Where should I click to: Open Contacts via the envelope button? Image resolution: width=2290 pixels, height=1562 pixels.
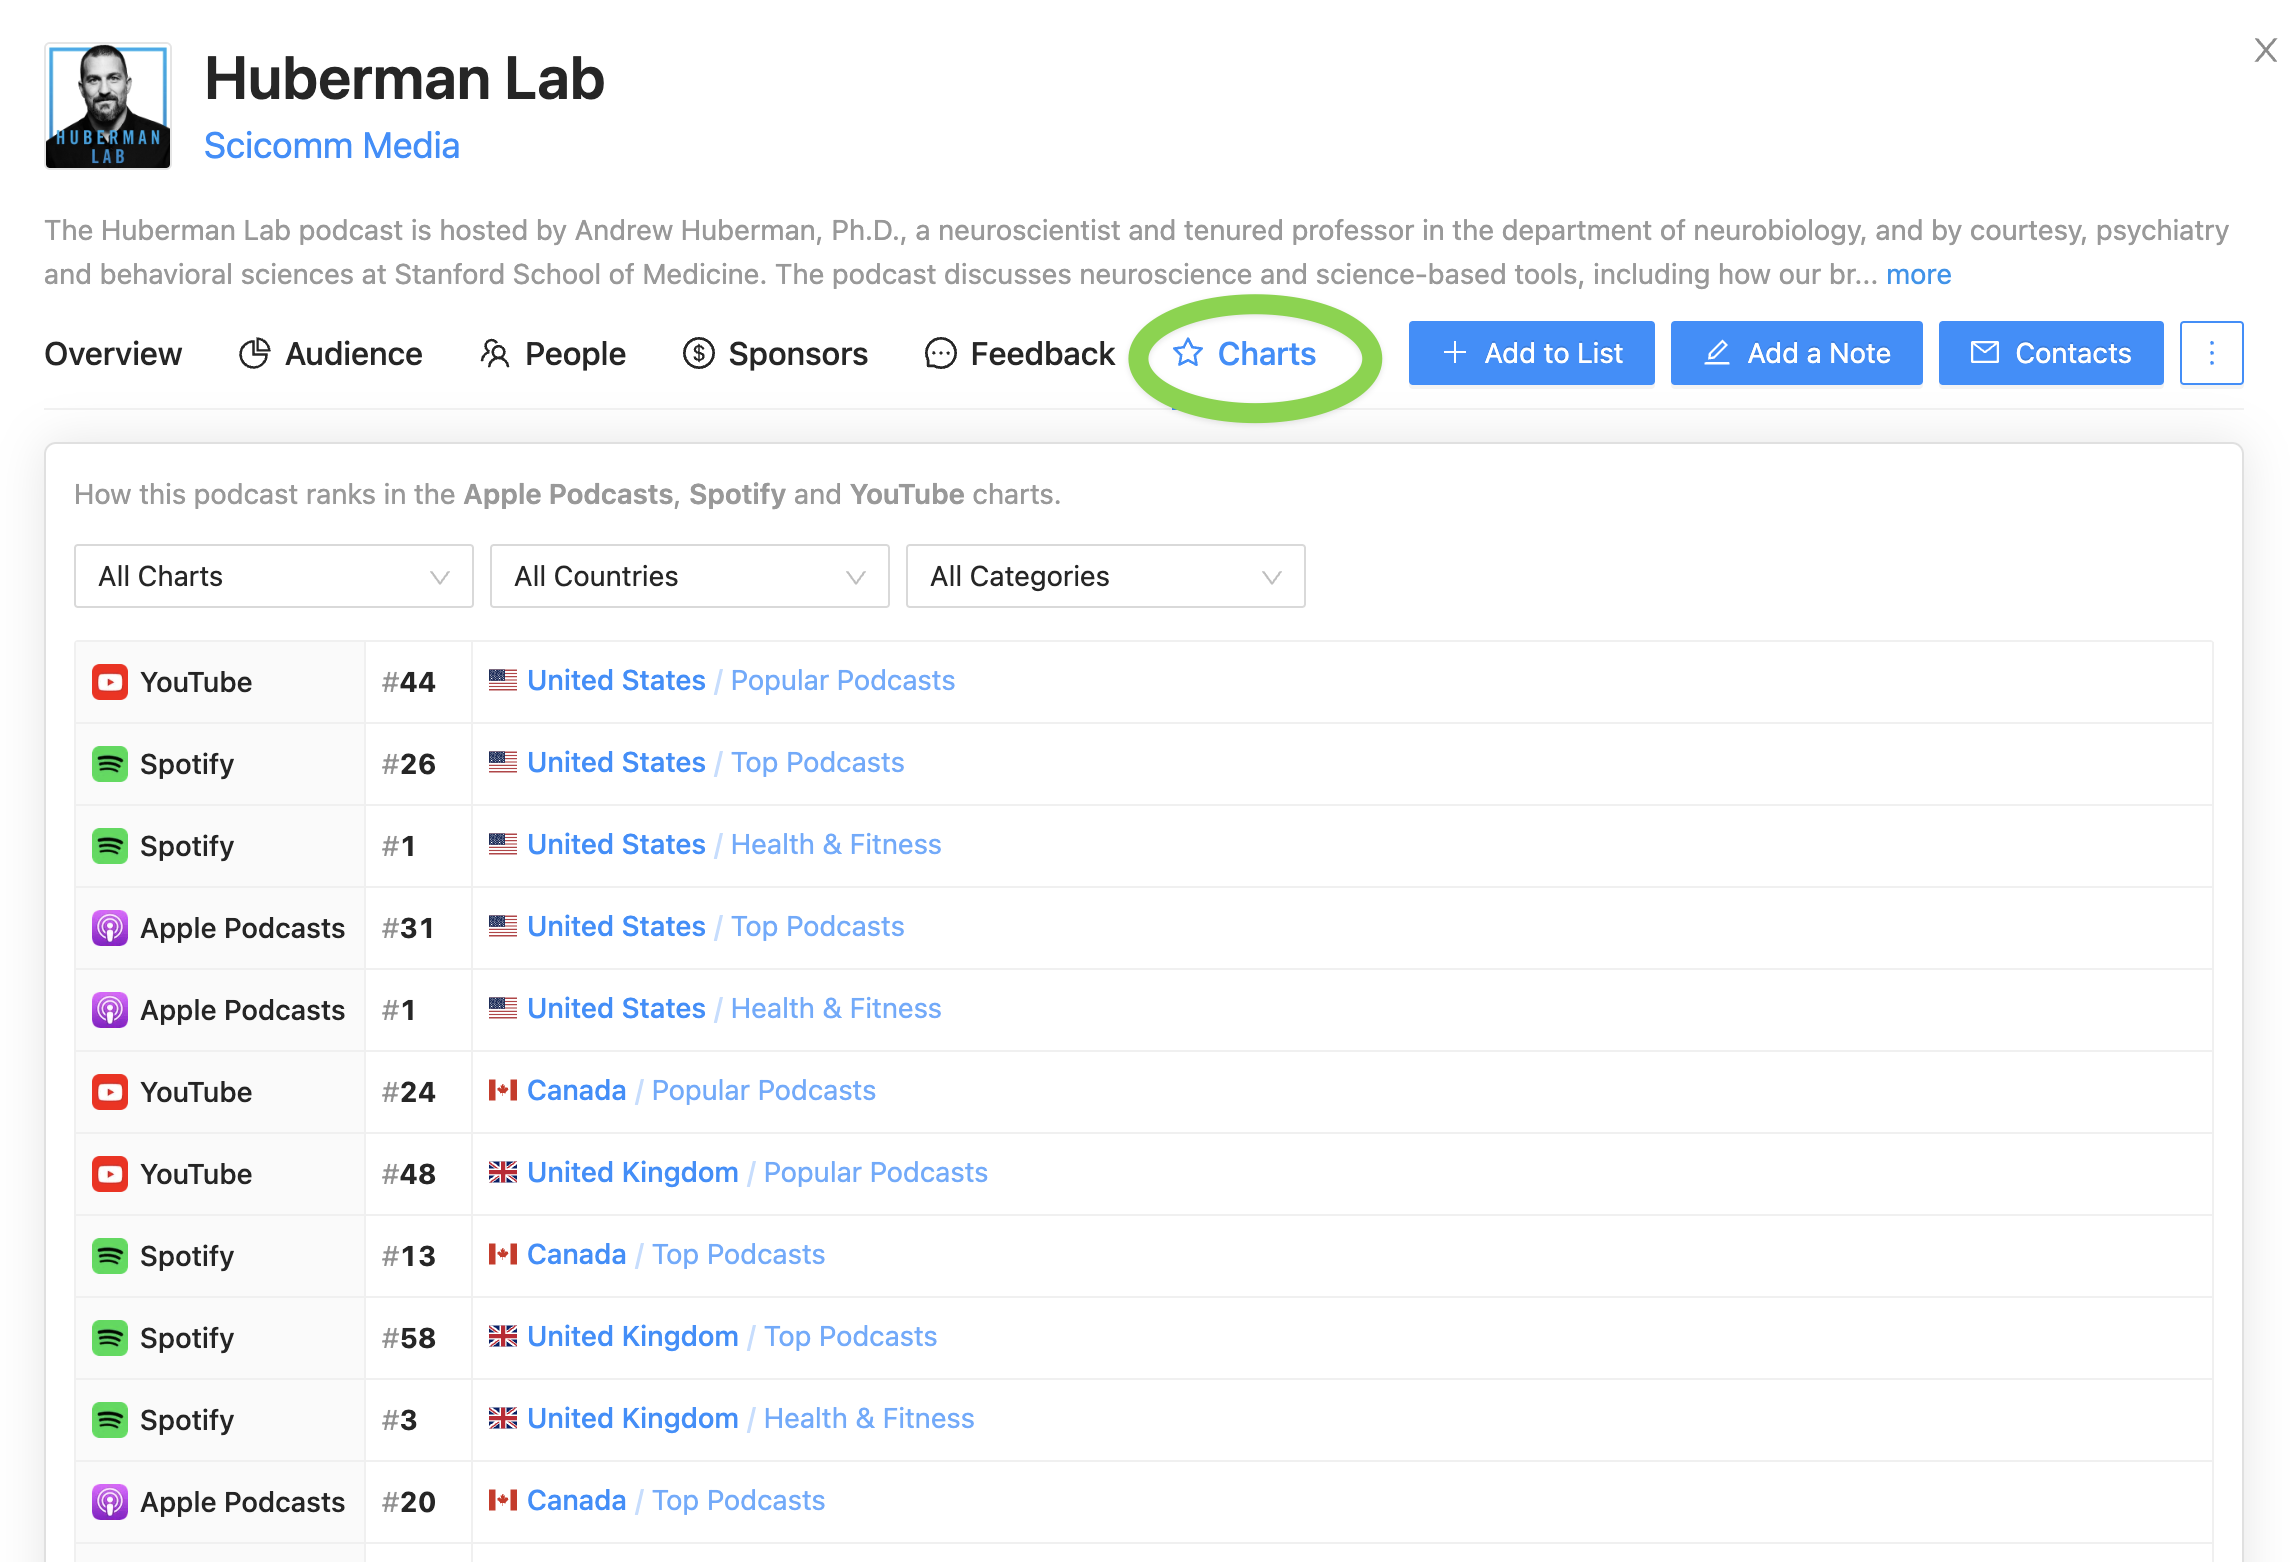2050,353
